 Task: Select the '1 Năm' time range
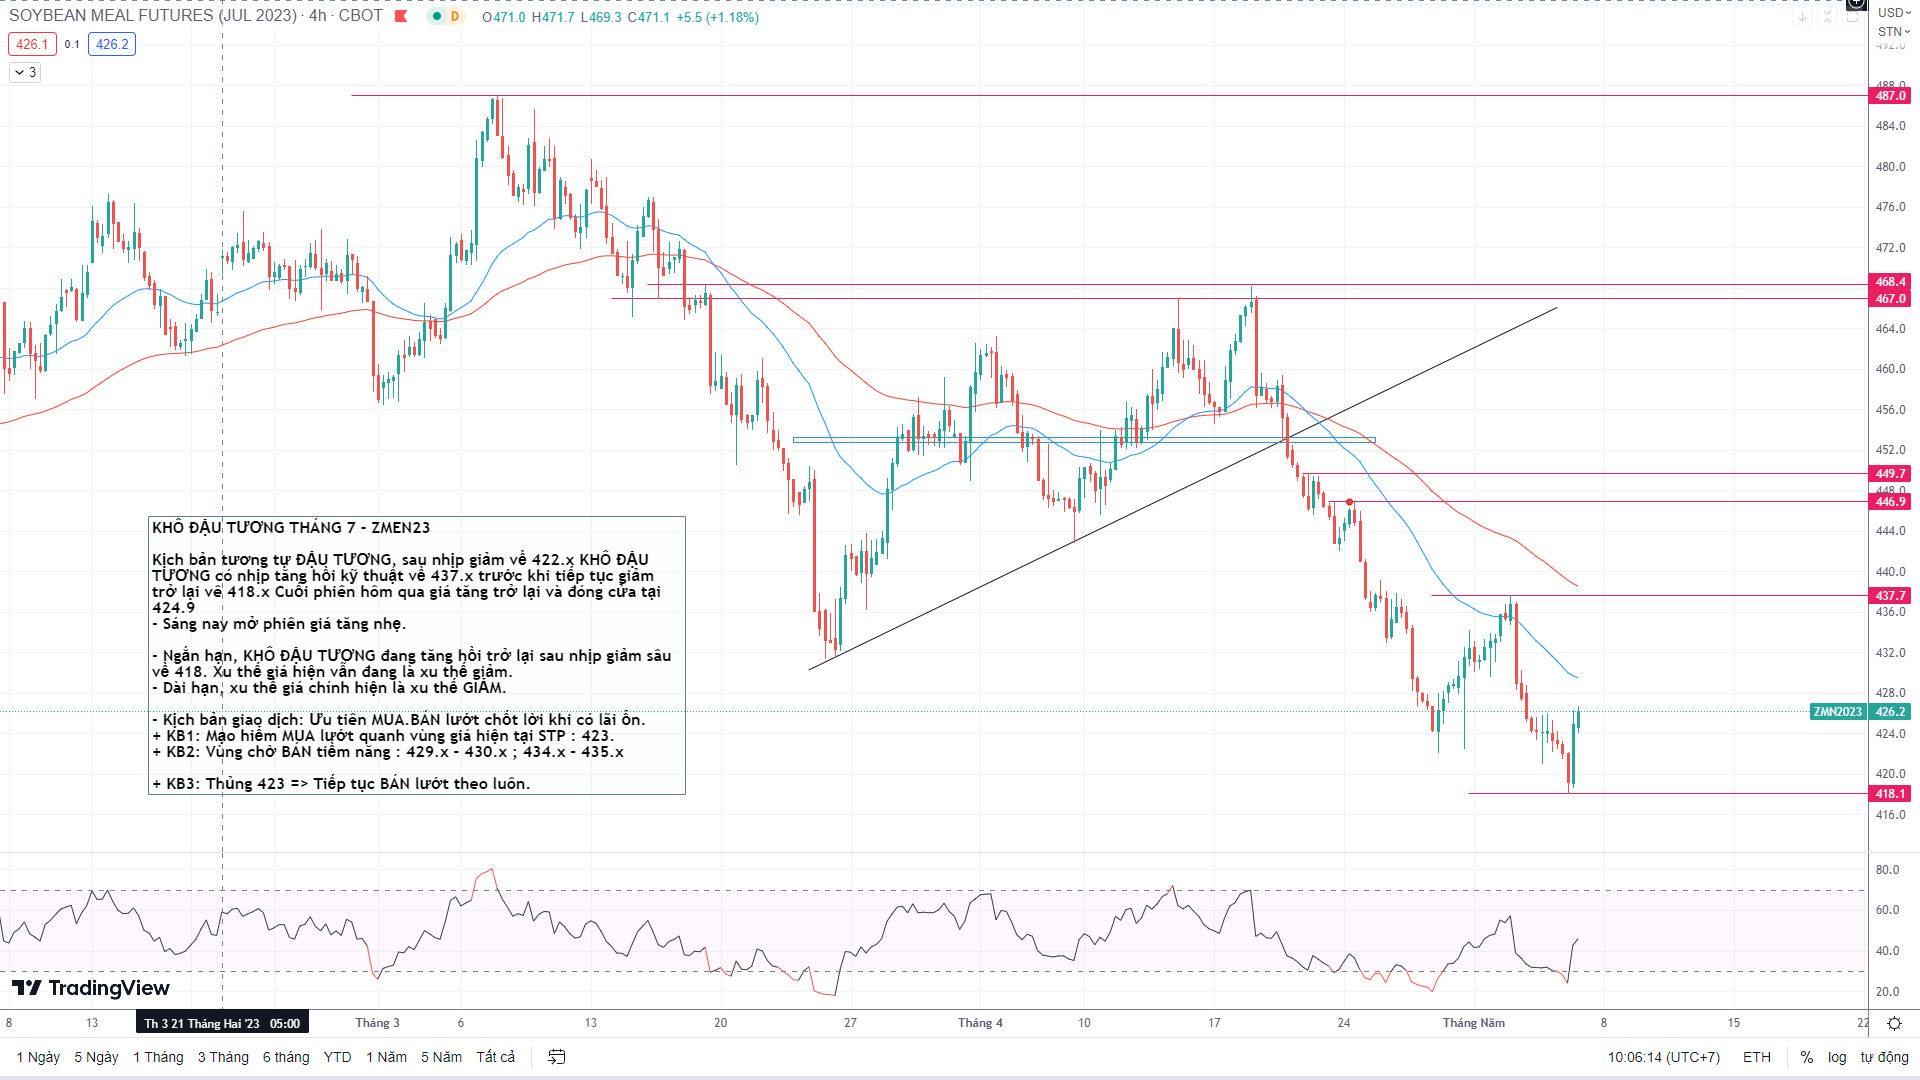[386, 1057]
